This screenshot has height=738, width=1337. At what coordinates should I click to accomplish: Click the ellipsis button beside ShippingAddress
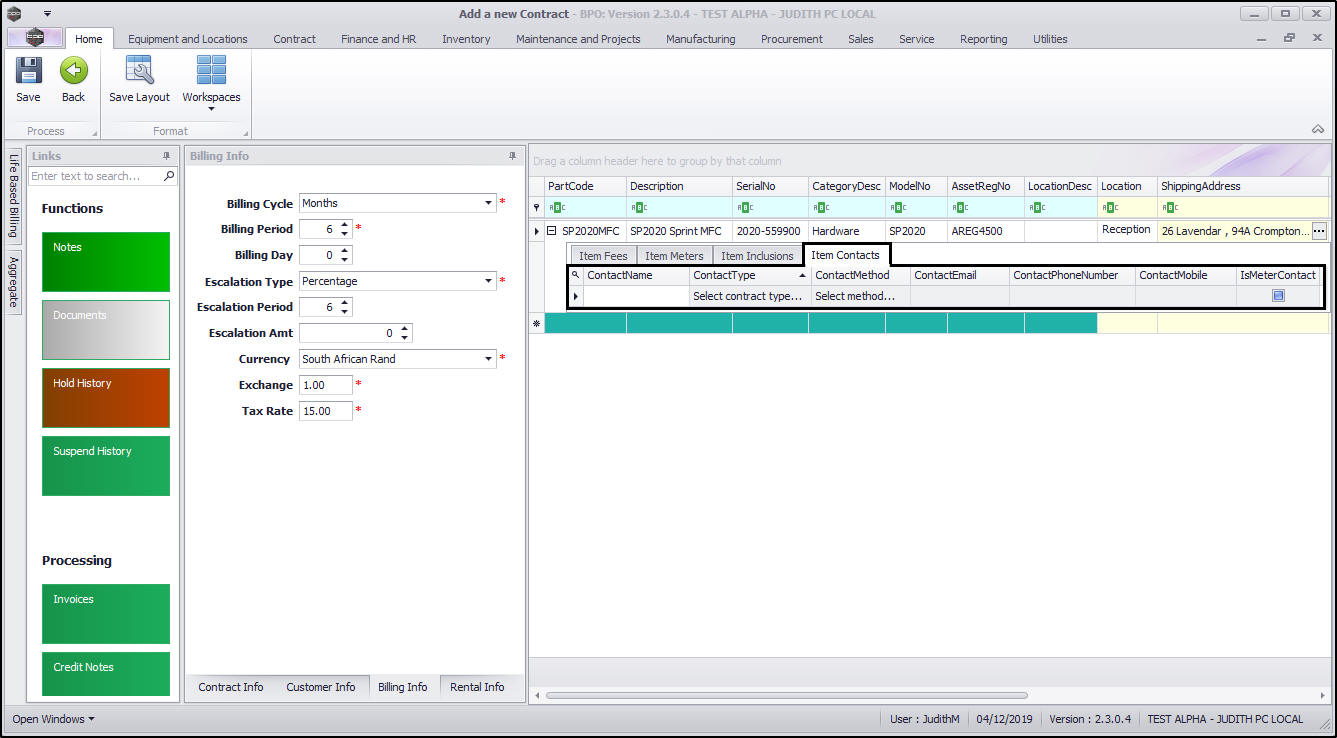coord(1319,231)
